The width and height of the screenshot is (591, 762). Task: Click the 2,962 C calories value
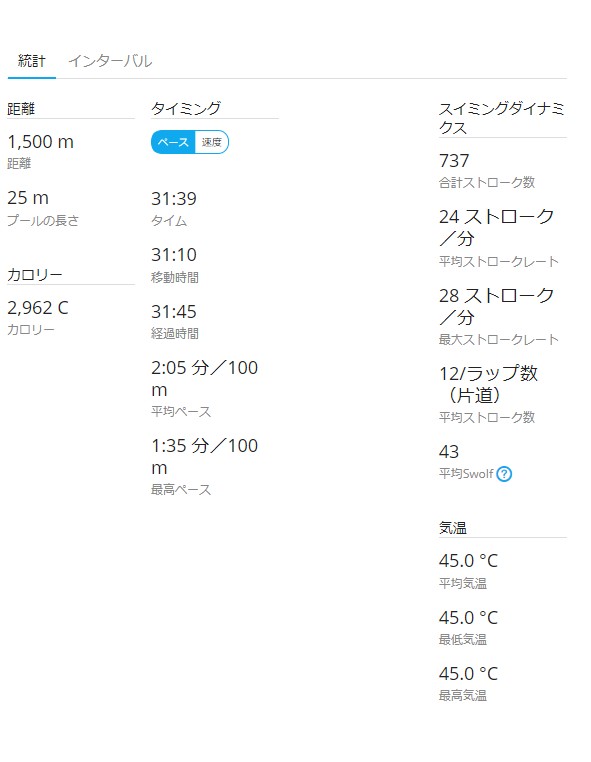[38, 308]
